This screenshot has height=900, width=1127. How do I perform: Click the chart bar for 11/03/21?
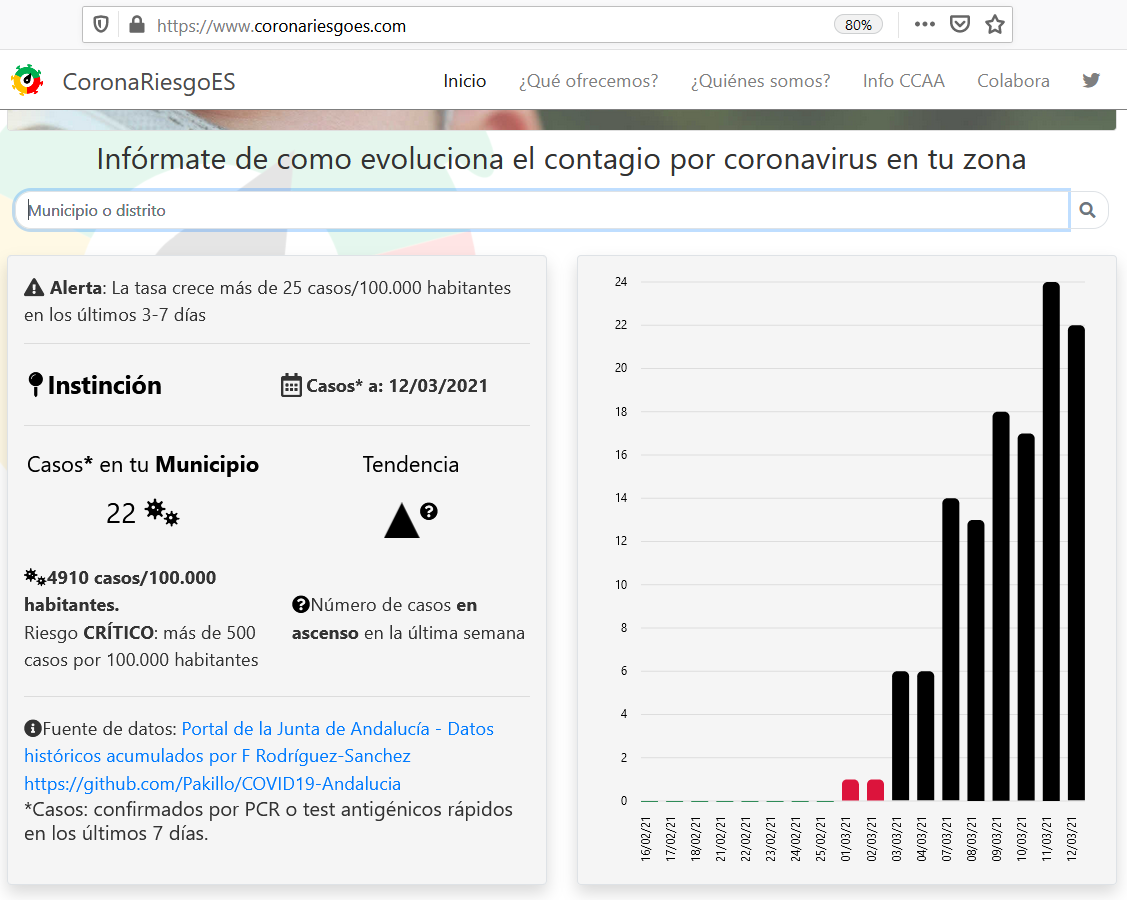(1051, 541)
